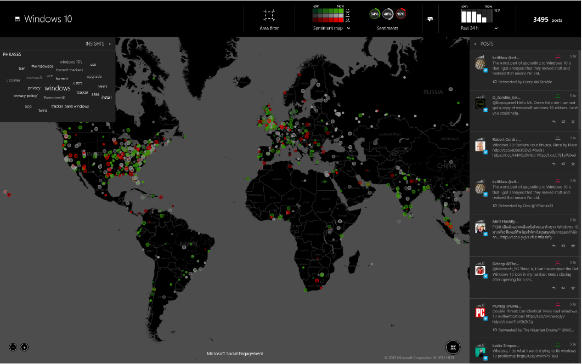Open the PC Mag avatar thumbnail

click(x=480, y=312)
